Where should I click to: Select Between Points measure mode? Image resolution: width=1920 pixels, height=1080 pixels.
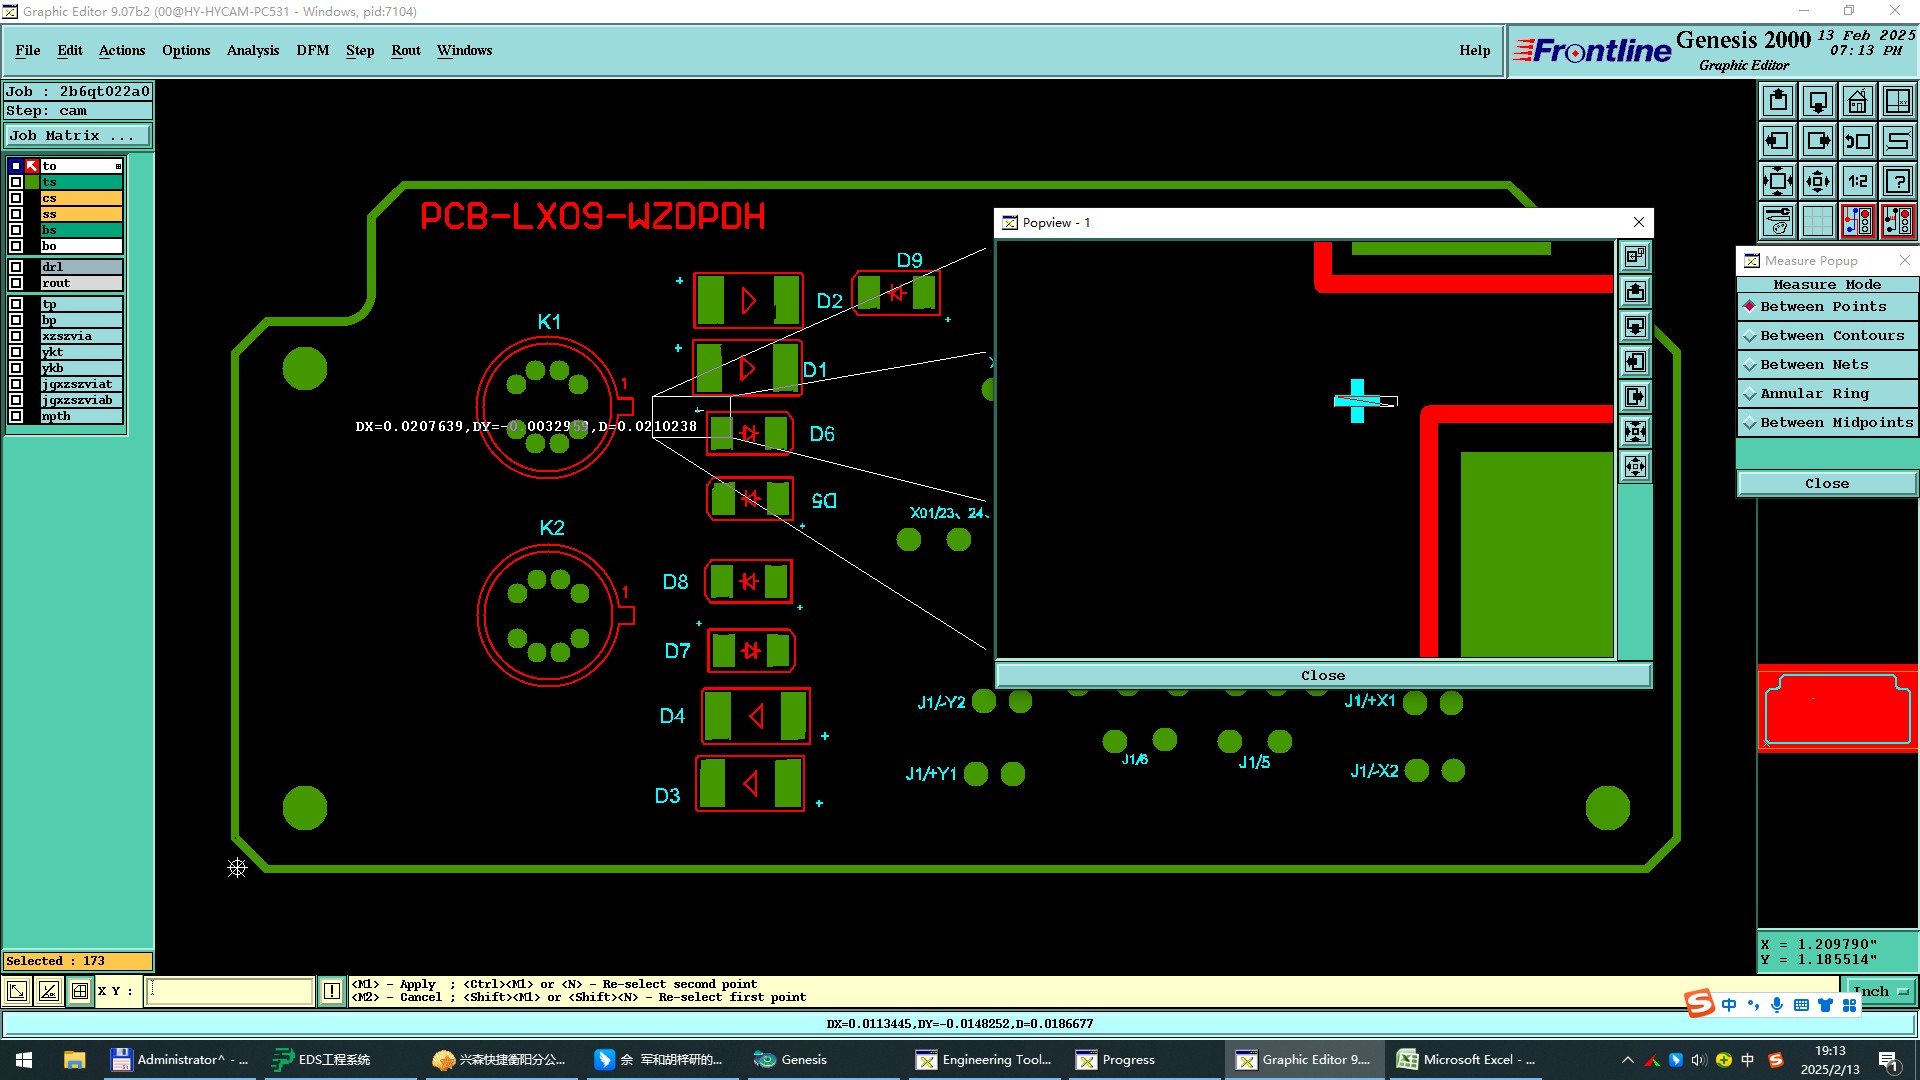1827,307
